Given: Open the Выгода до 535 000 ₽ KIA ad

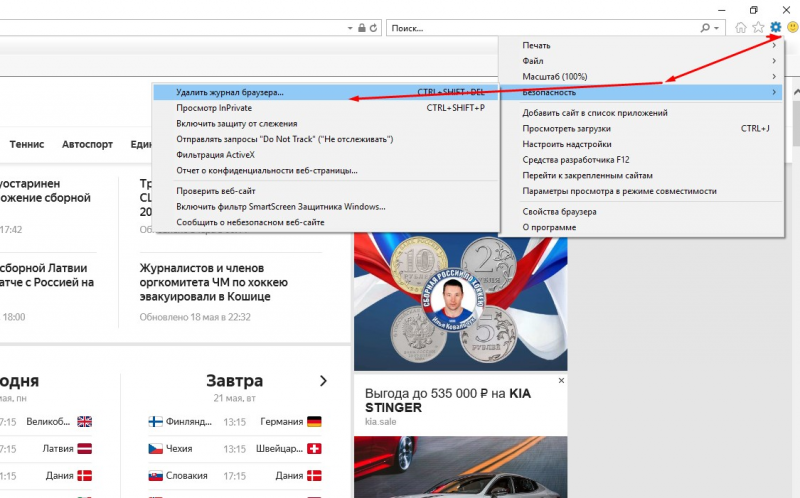Looking at the screenshot, I should pyautogui.click(x=447, y=401).
